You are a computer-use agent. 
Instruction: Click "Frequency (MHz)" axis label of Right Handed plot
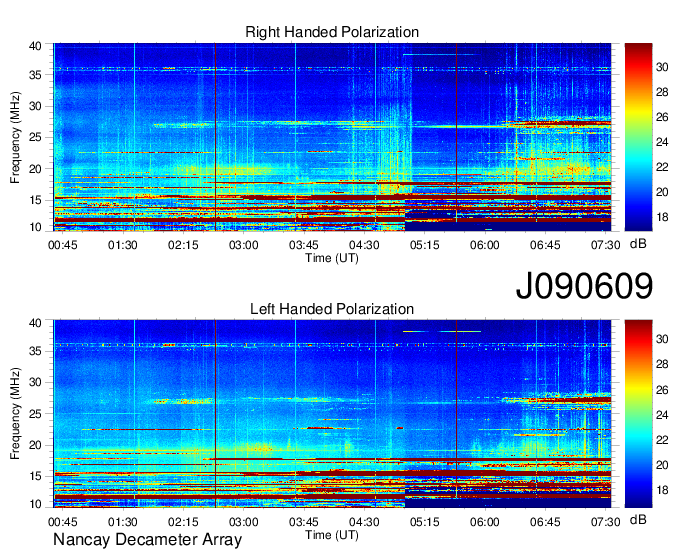(15, 137)
